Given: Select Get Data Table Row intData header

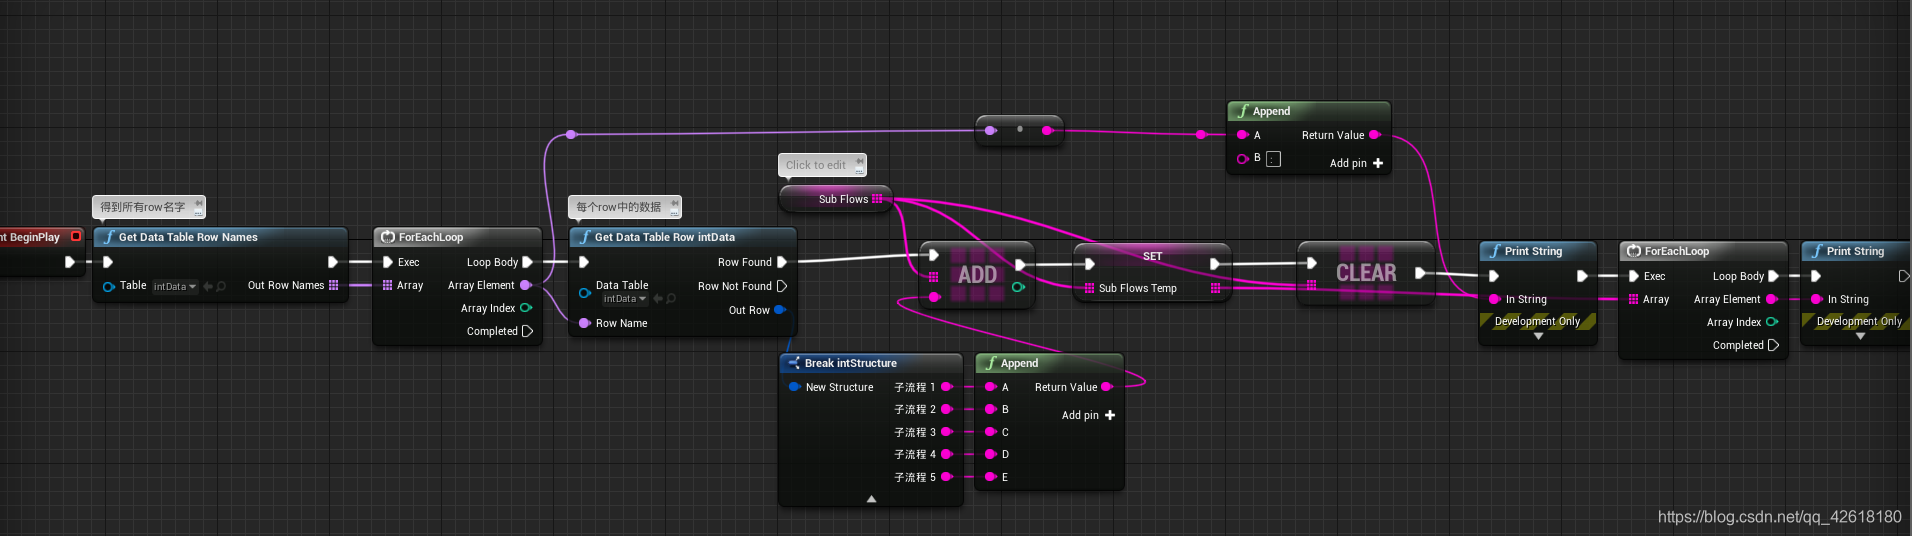Looking at the screenshot, I should click(x=683, y=237).
